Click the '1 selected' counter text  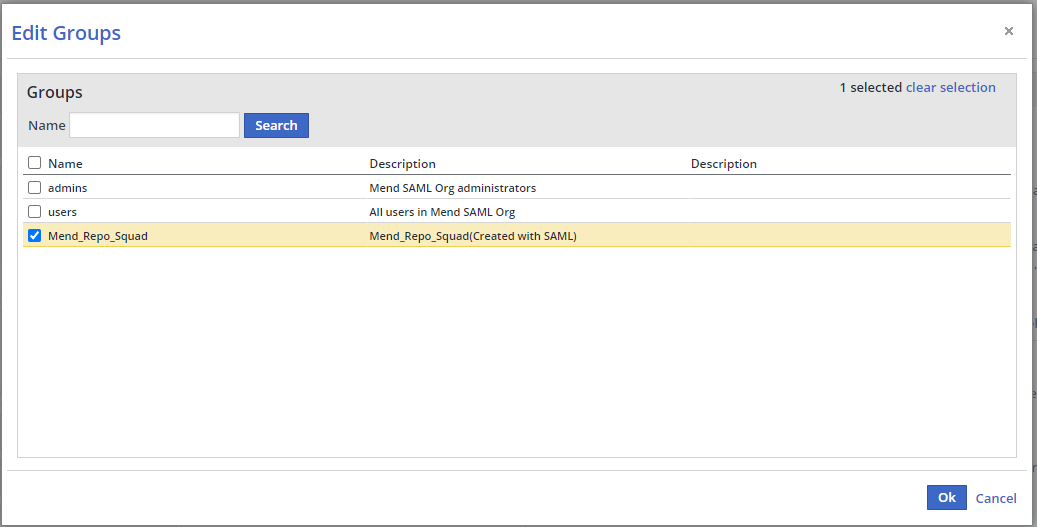click(870, 87)
